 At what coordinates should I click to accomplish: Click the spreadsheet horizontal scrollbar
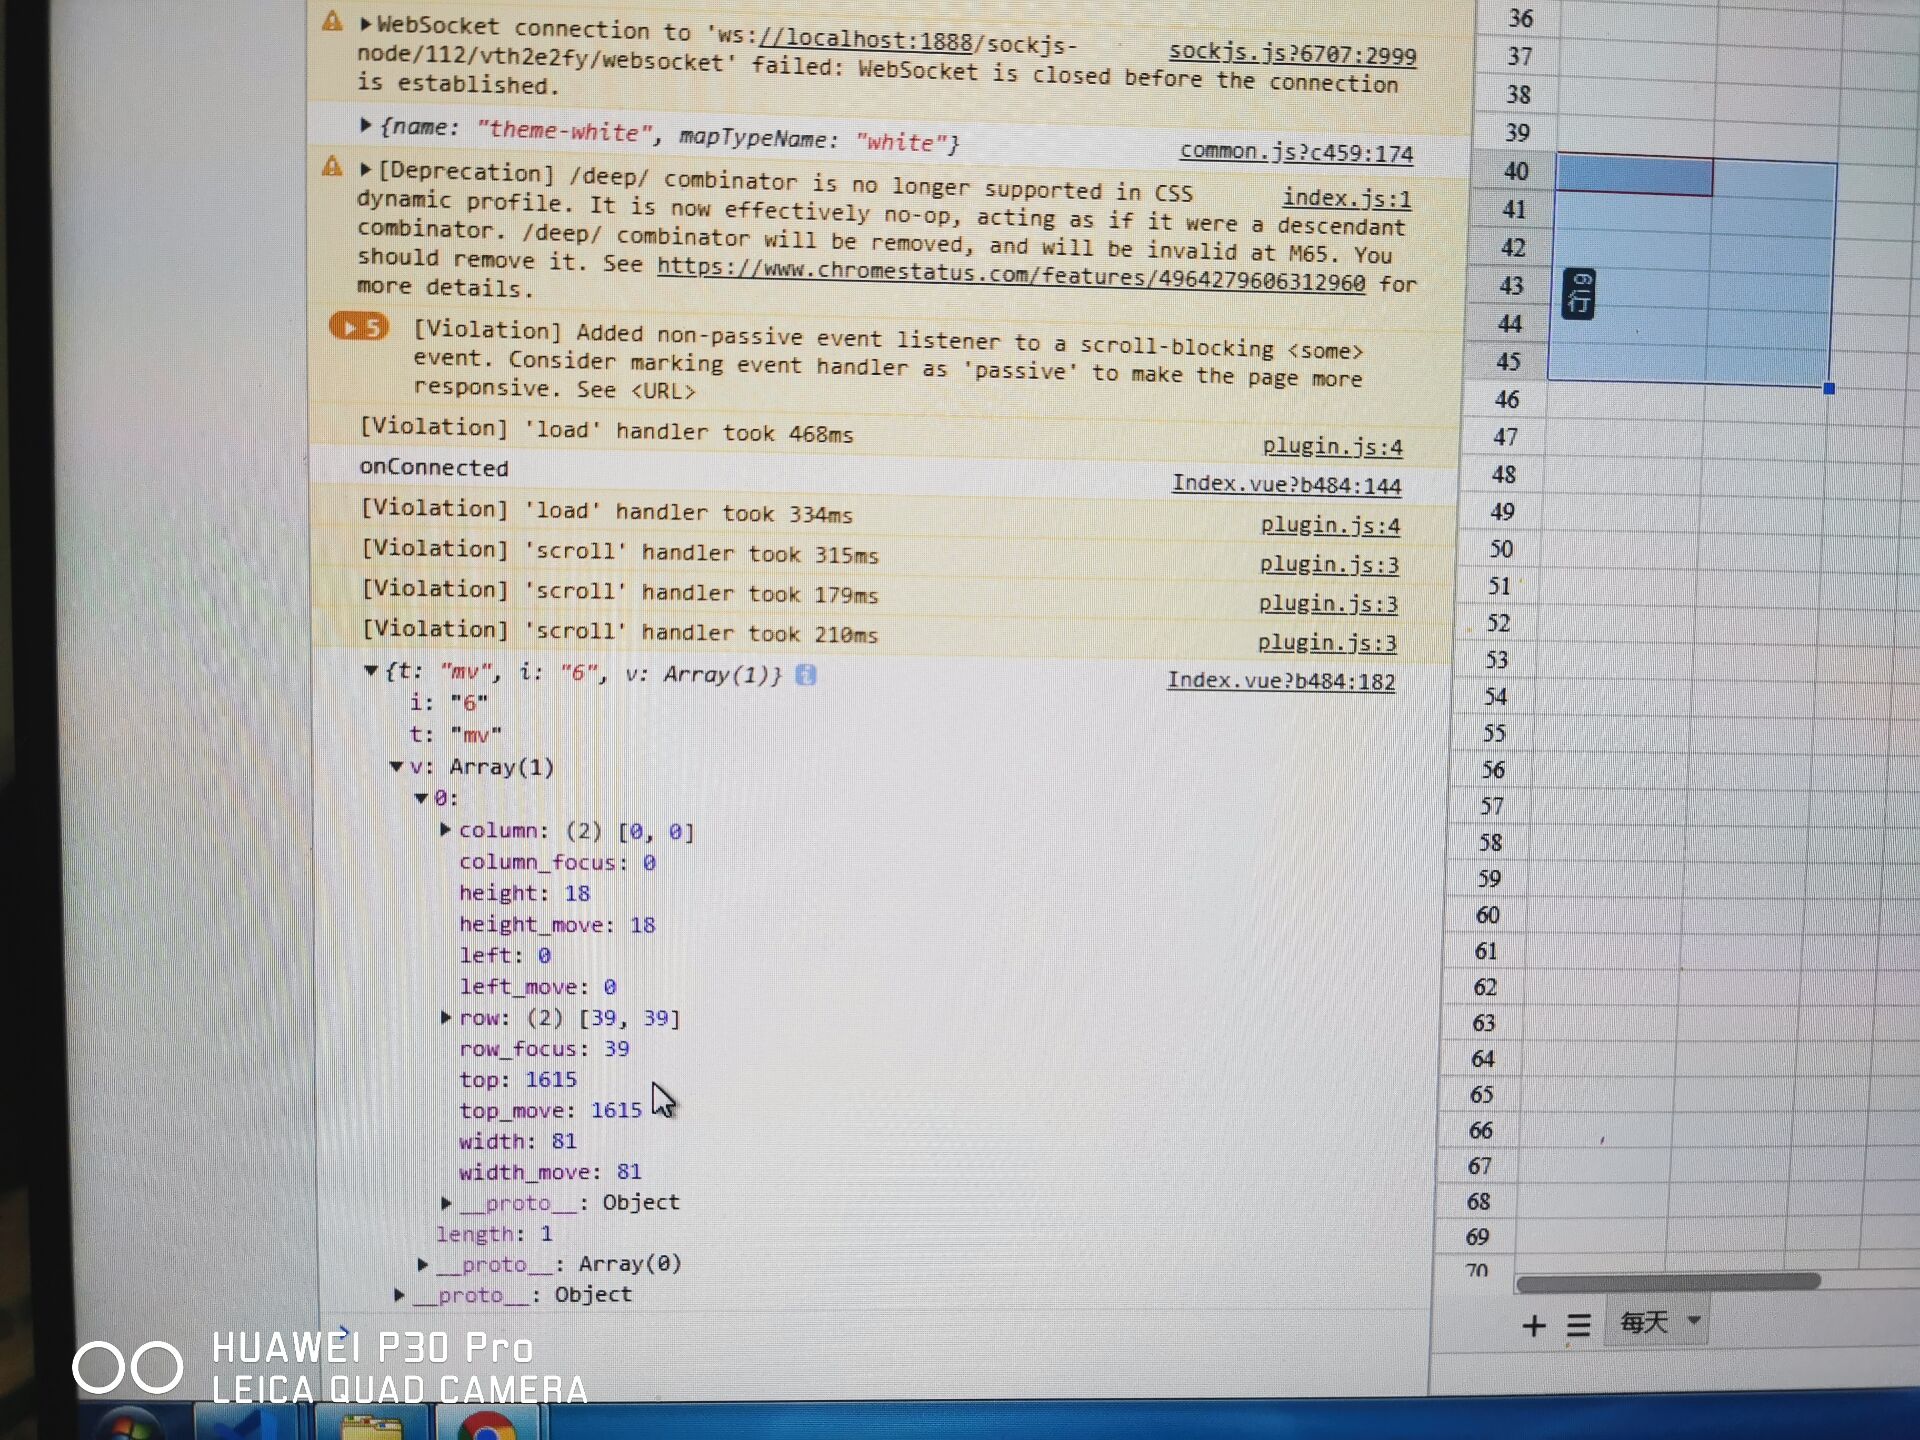click(x=1667, y=1281)
